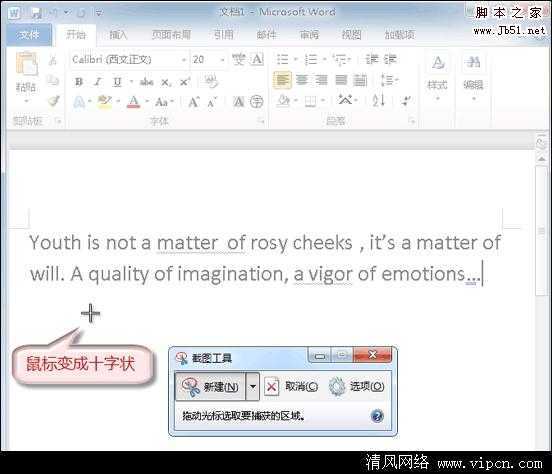
Task: Click Cancel (取消) in Snipping Tool
Action: pyautogui.click(x=291, y=387)
